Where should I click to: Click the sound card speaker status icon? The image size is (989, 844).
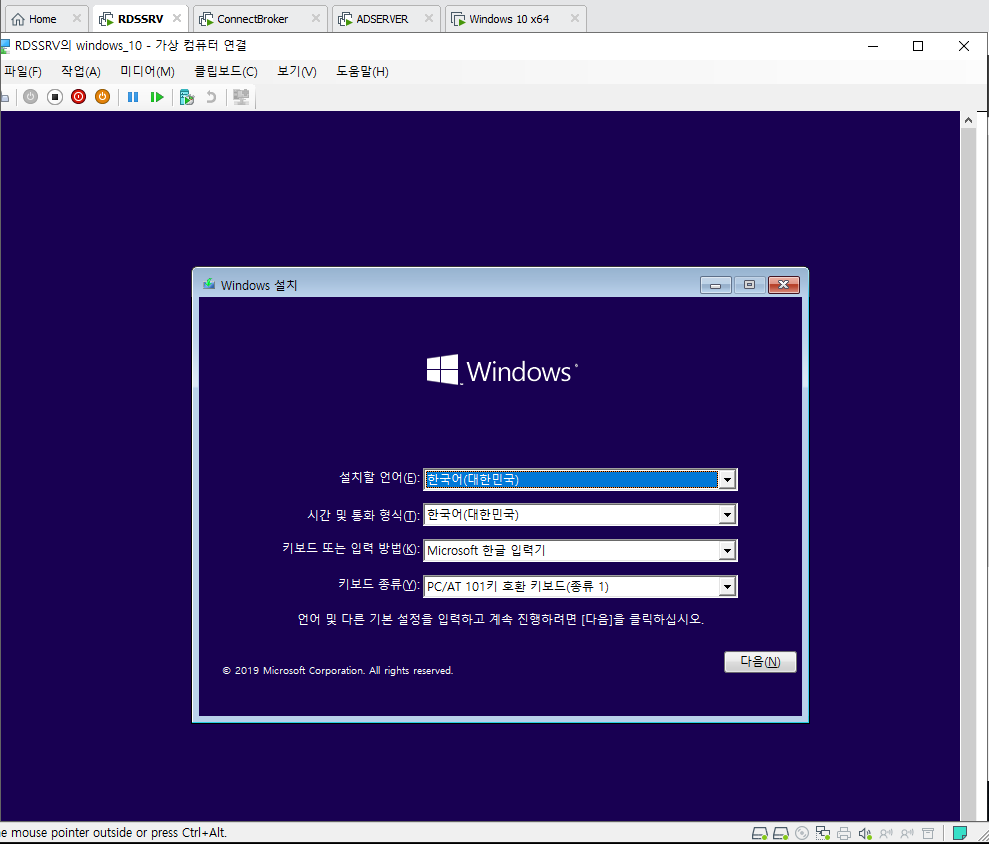865,833
